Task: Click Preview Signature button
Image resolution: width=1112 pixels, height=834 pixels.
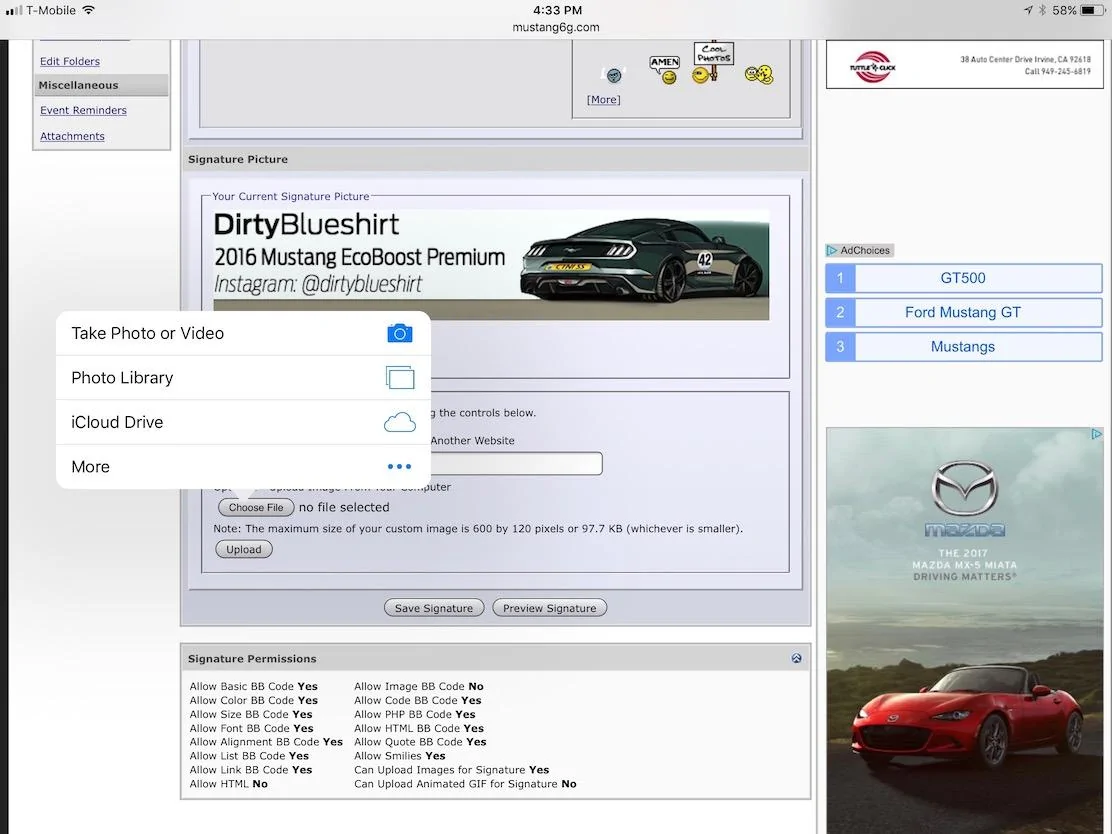Action: coord(550,608)
